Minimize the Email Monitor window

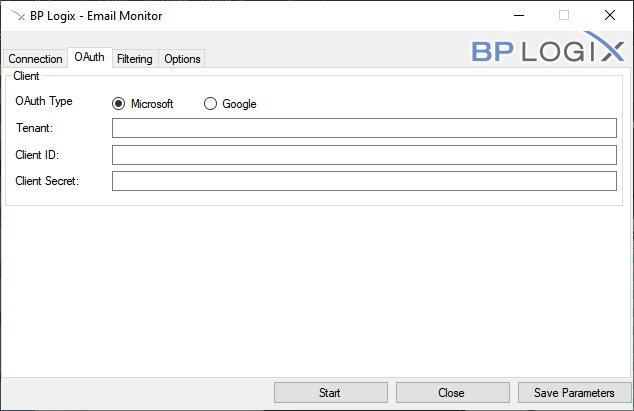point(518,16)
